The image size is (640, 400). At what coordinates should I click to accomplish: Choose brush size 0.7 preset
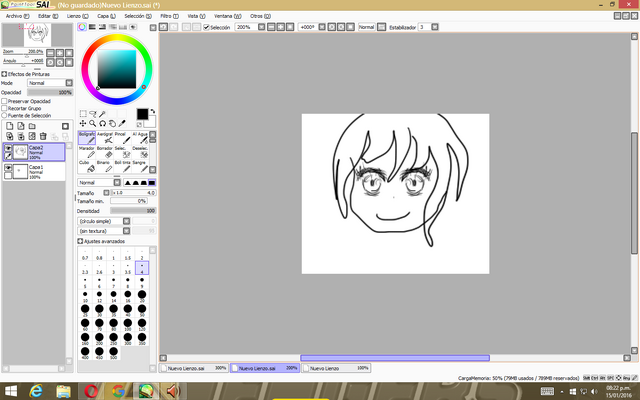85,254
